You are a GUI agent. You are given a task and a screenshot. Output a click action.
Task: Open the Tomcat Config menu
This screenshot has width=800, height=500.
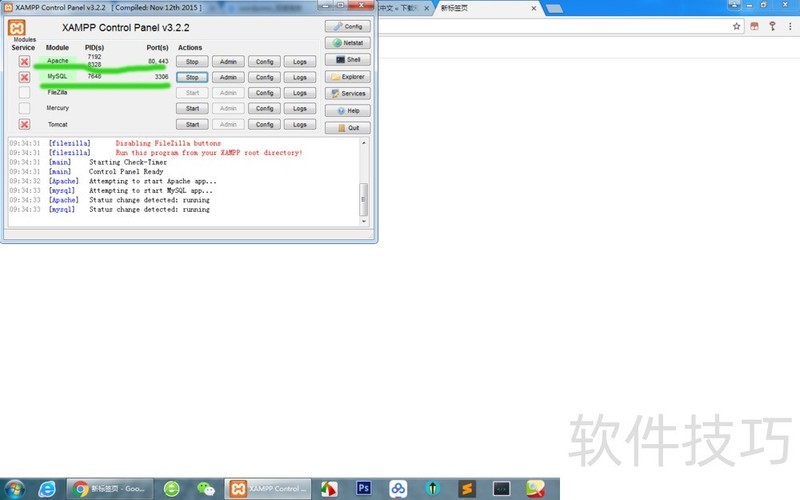tap(264, 124)
